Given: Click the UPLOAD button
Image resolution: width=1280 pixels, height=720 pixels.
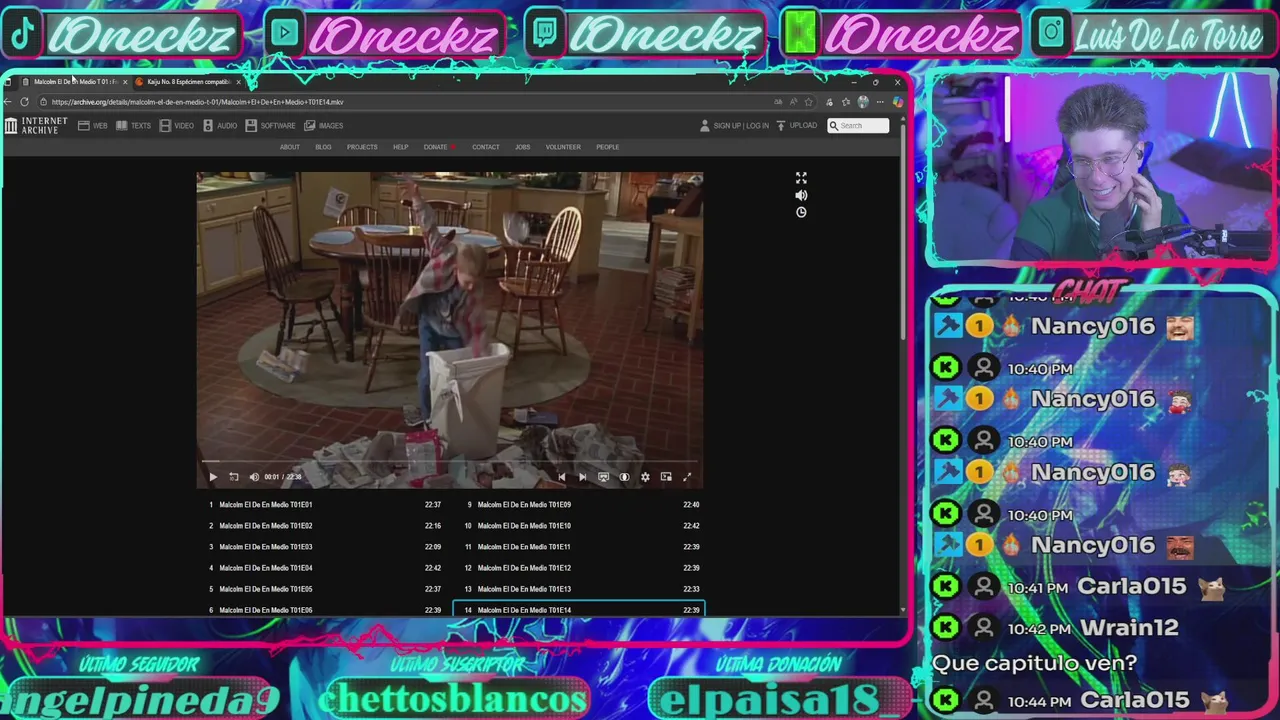Looking at the screenshot, I should tap(797, 125).
